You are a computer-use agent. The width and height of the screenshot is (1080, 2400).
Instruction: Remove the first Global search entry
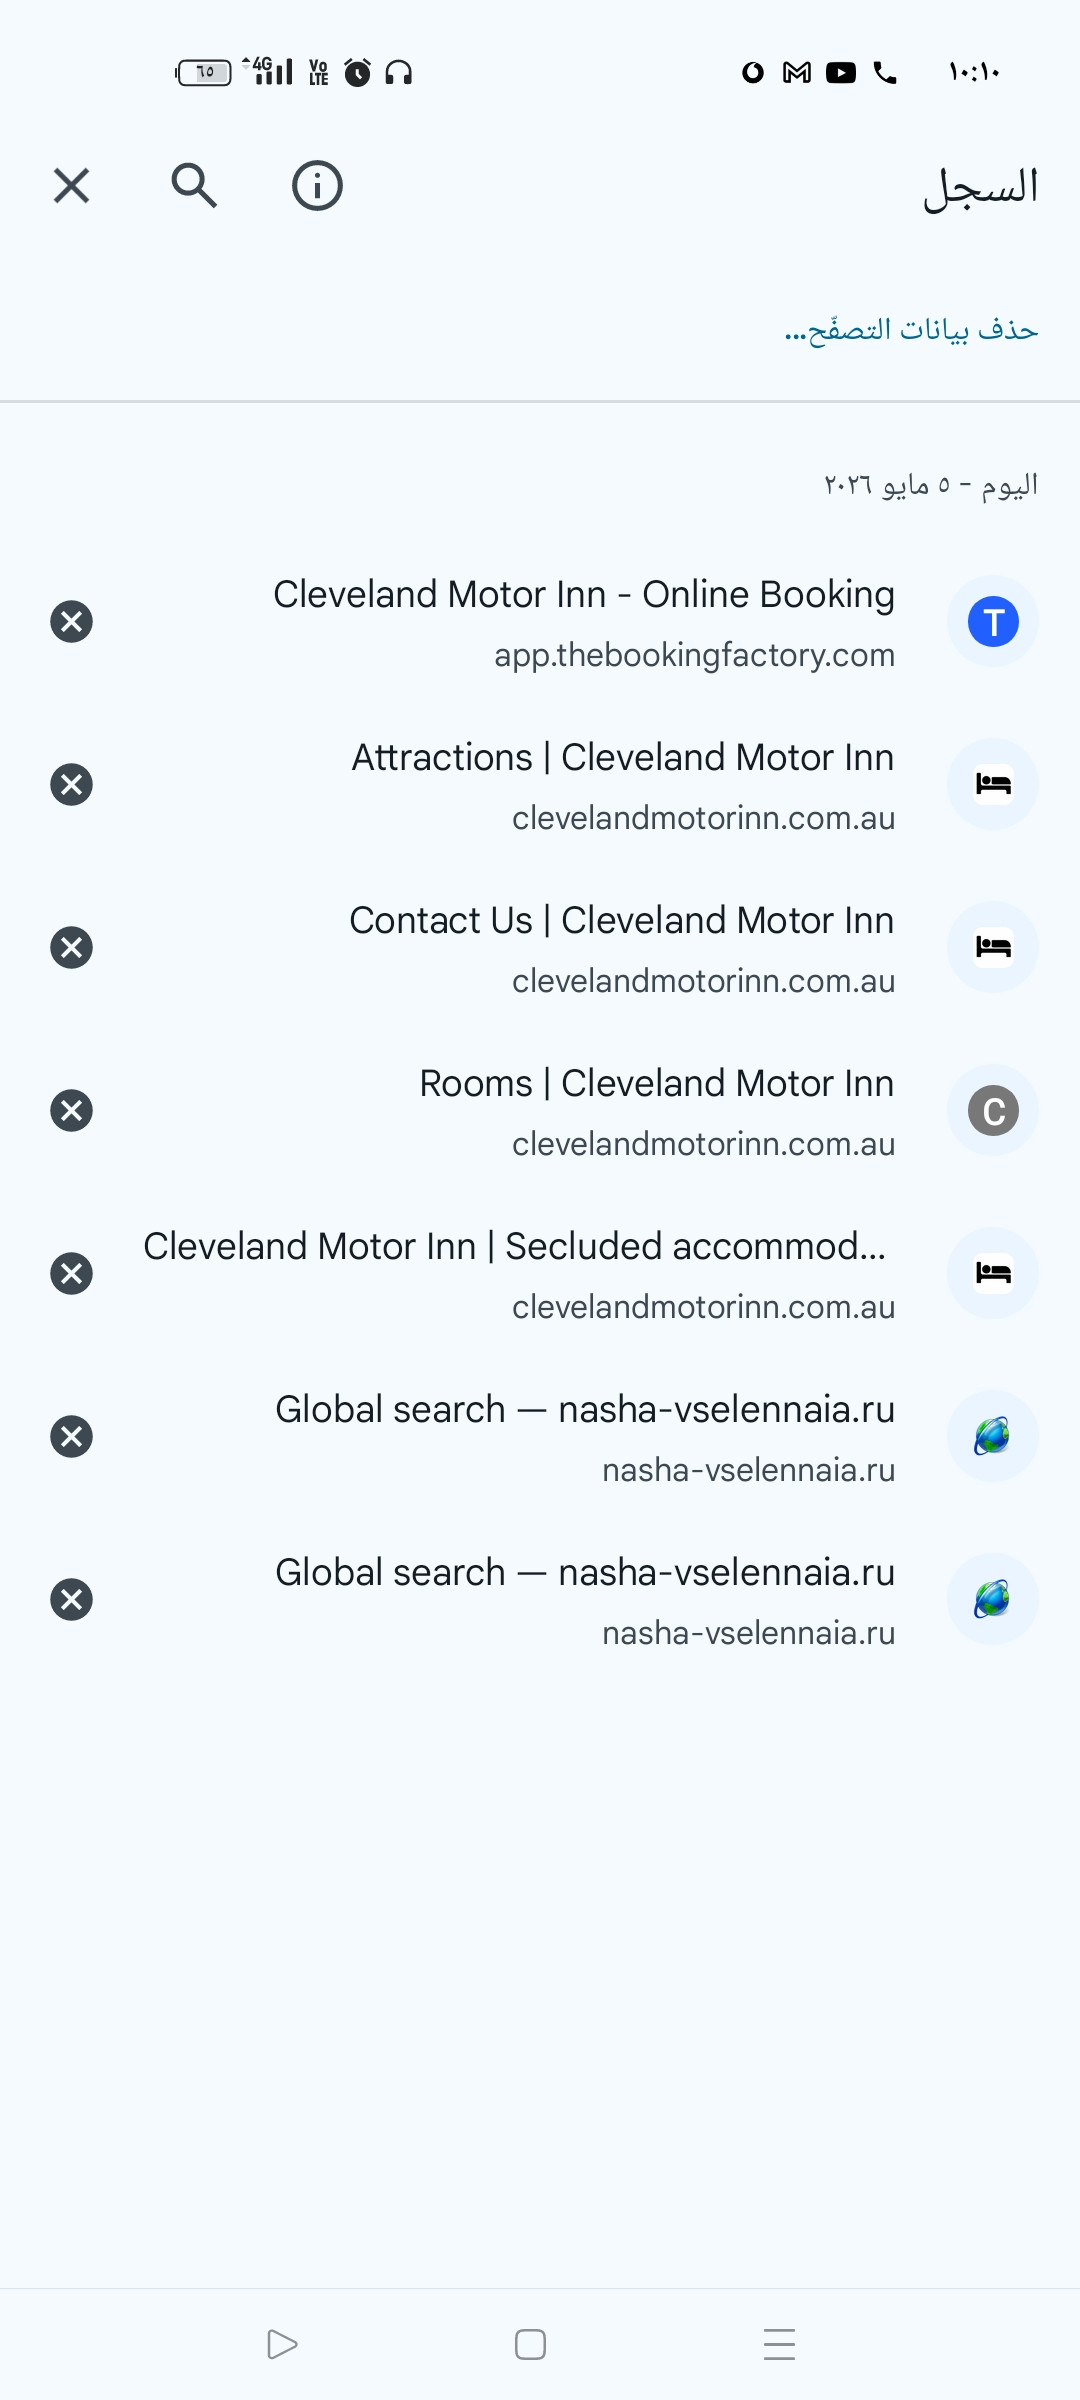[x=71, y=1436]
